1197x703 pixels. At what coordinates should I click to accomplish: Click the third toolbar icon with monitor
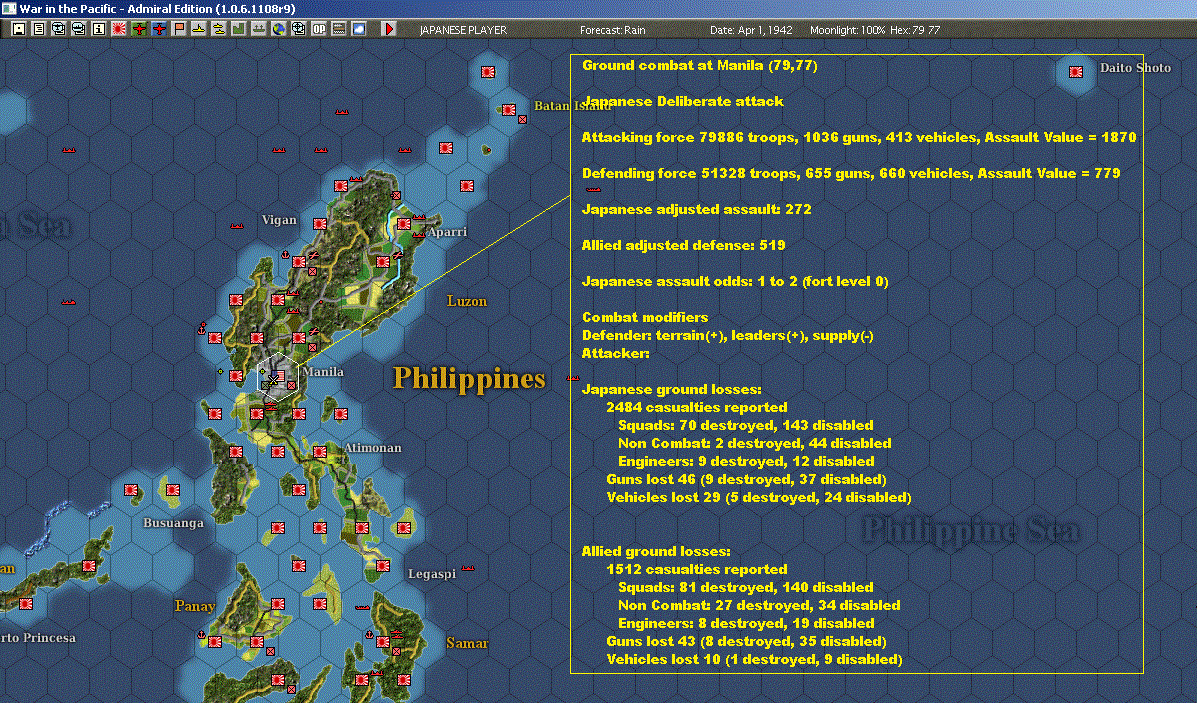(x=59, y=29)
